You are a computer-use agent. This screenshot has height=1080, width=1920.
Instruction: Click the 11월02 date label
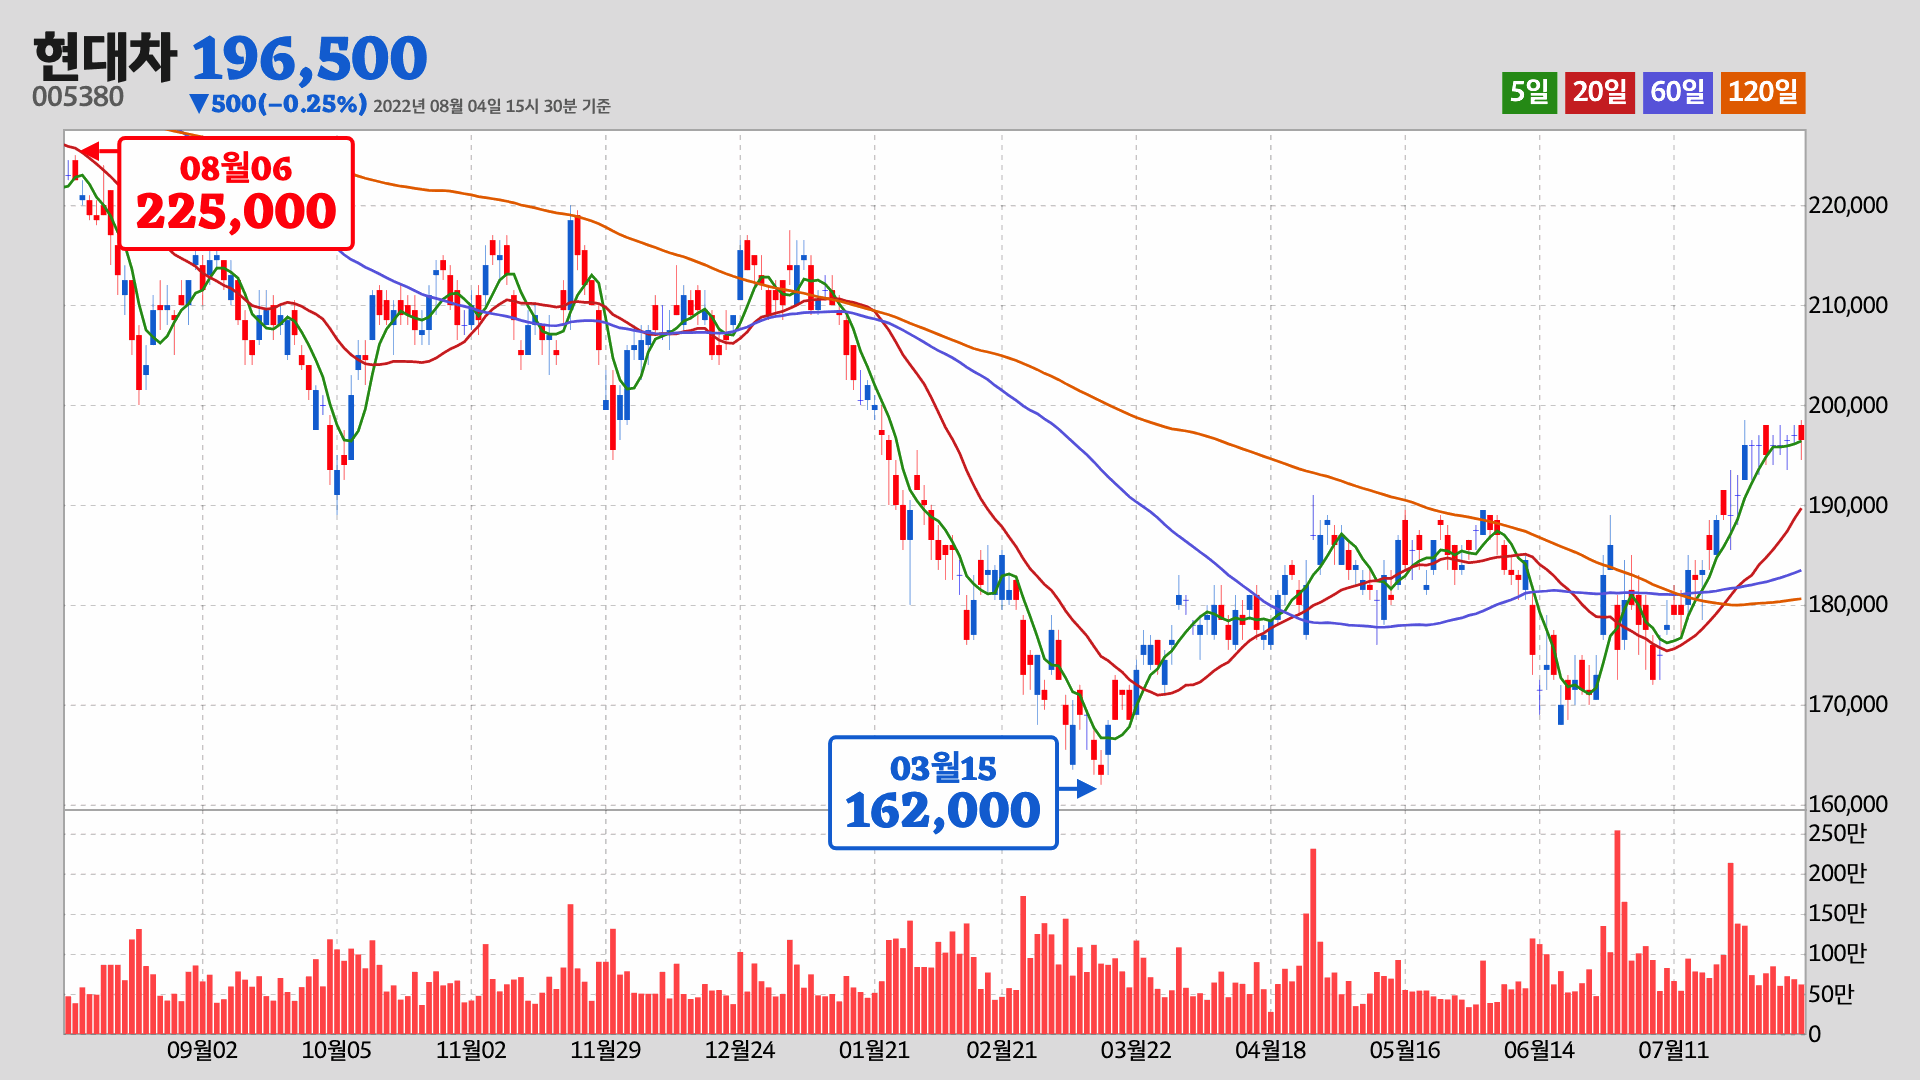(x=471, y=1050)
